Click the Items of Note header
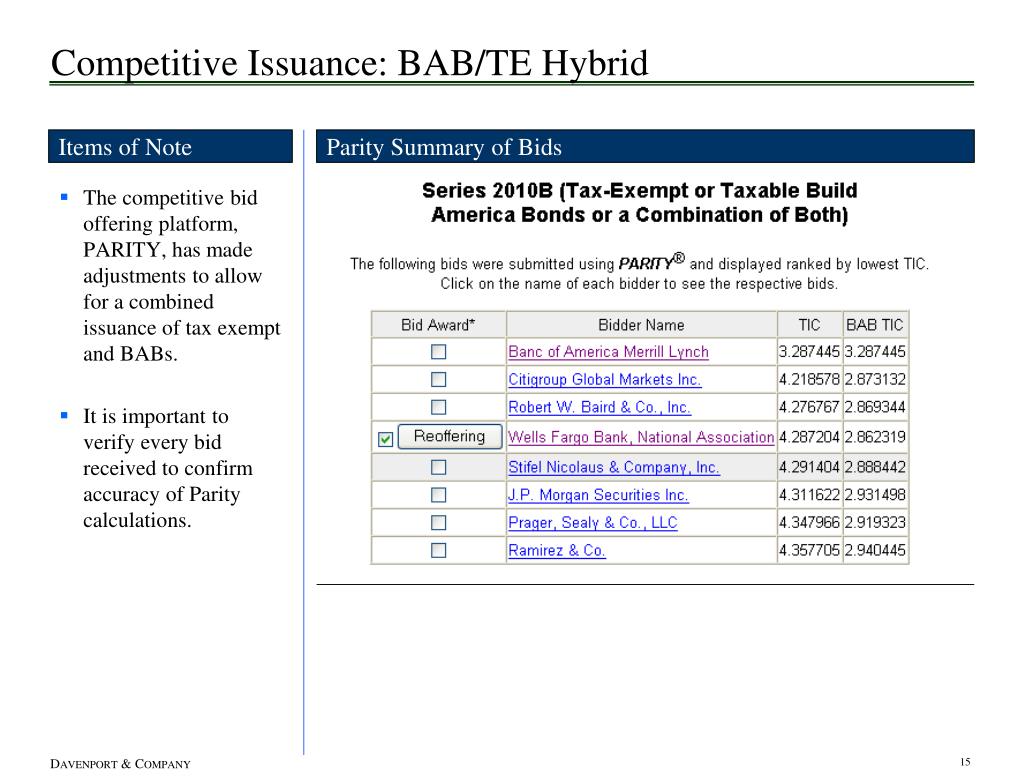The height and width of the screenshot is (780, 1023). pyautogui.click(x=170, y=147)
